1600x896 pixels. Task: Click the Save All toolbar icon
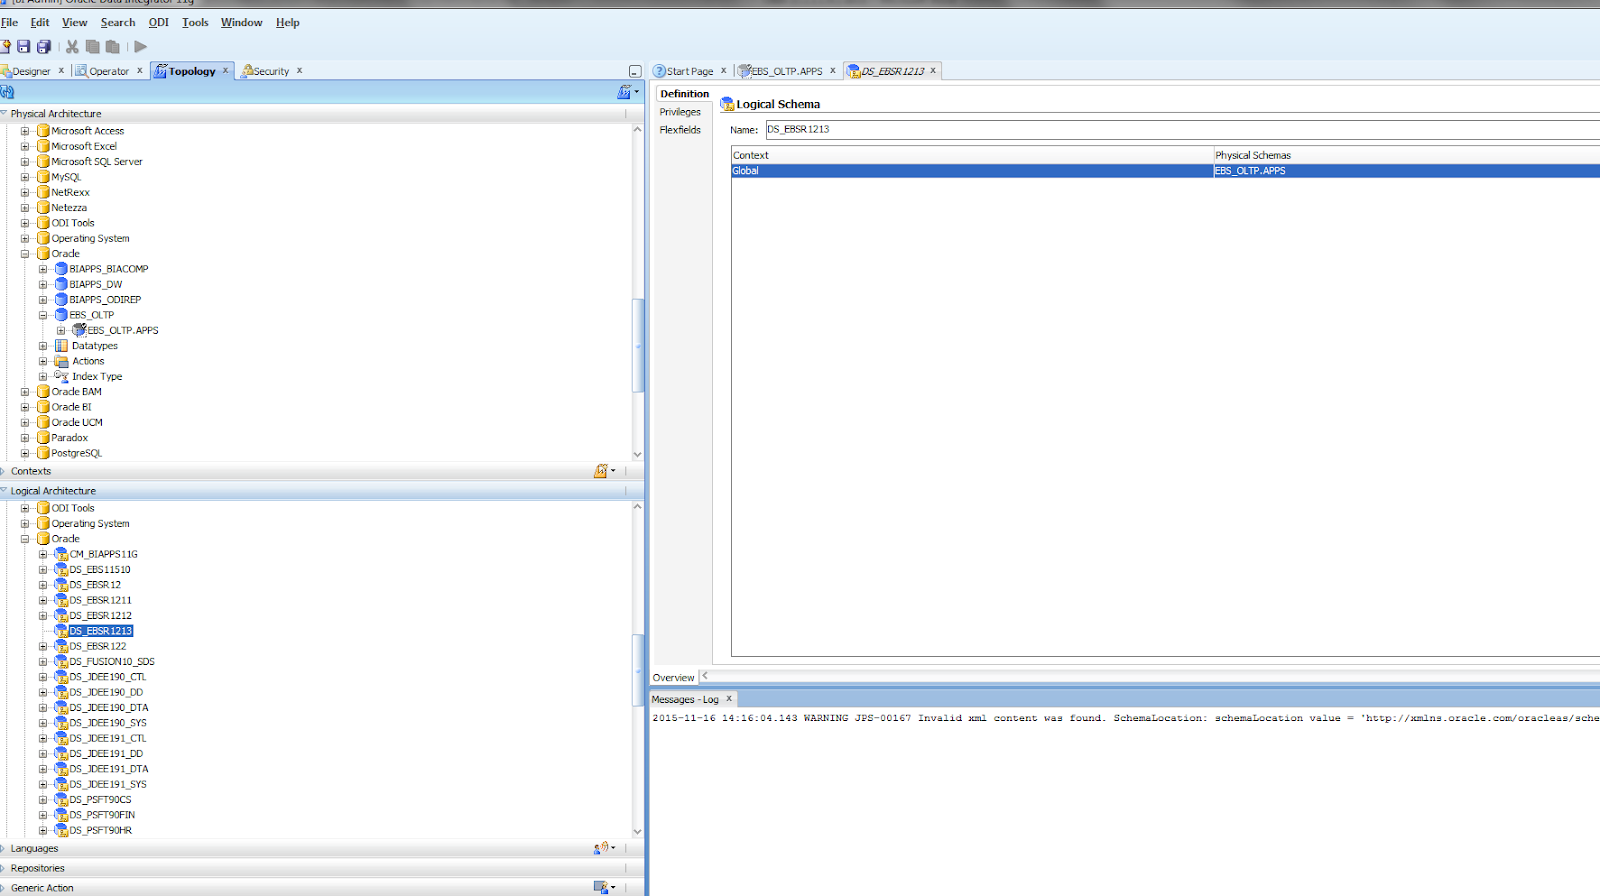click(44, 46)
